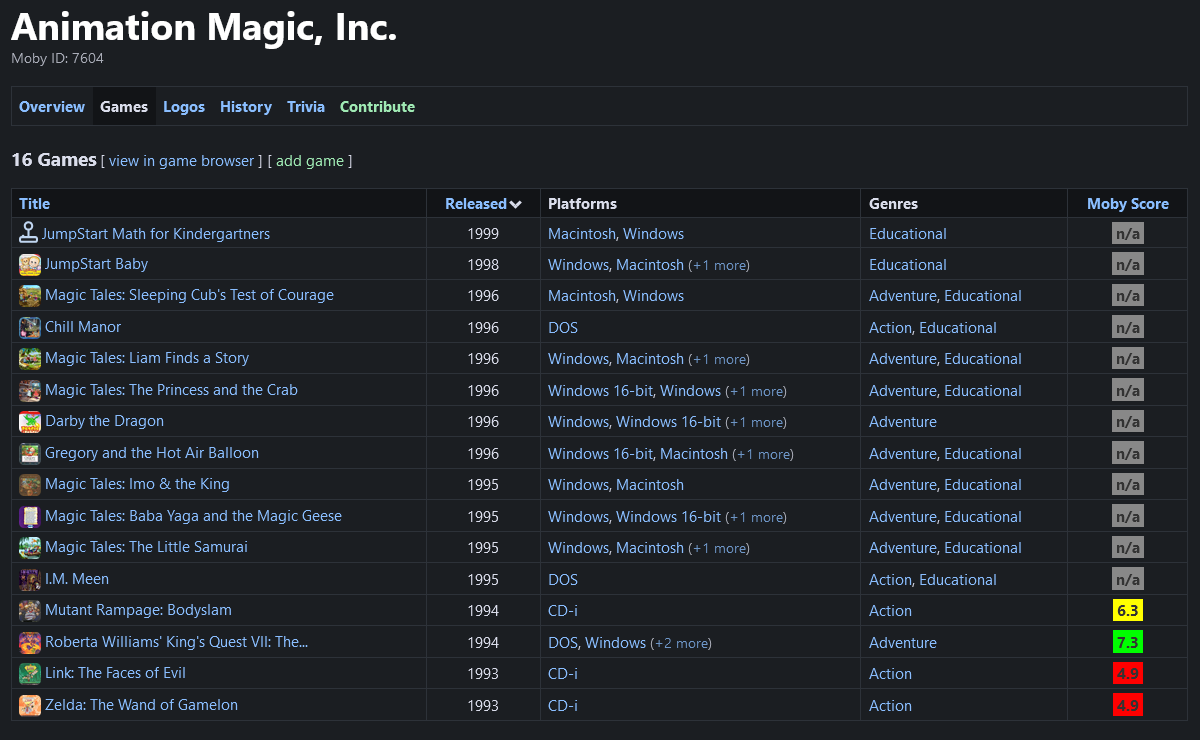This screenshot has height=740, width=1200.
Task: Open the Chill Manor title link
Action: coord(83,327)
